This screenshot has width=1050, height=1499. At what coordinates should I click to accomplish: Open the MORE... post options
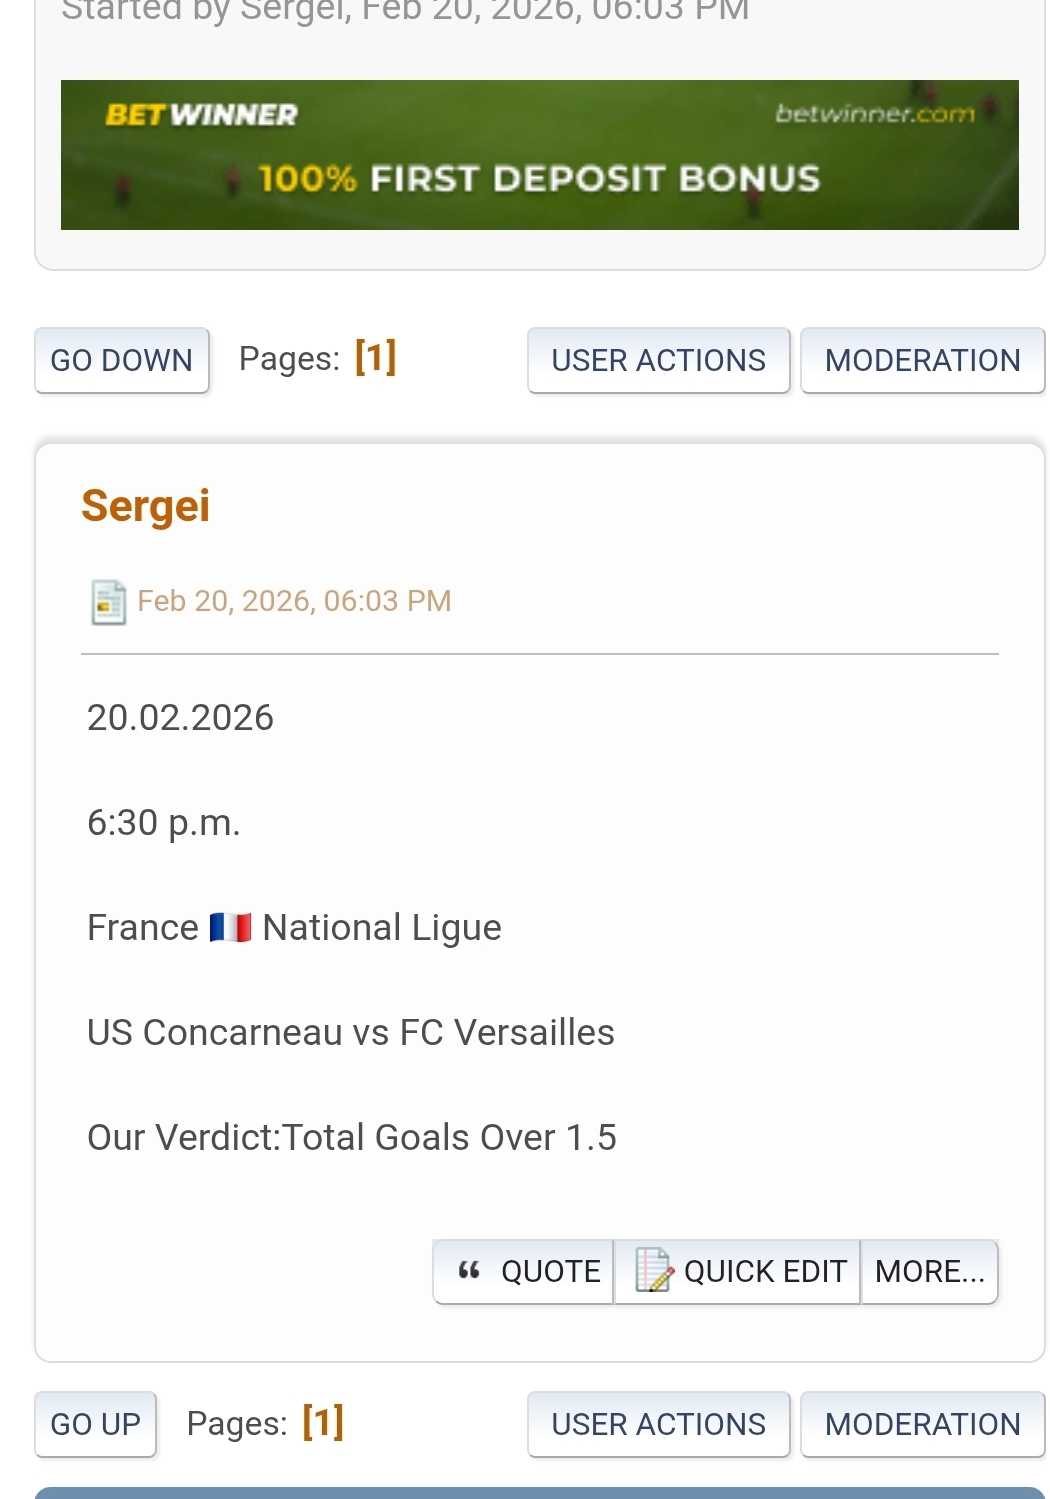pyautogui.click(x=929, y=1271)
